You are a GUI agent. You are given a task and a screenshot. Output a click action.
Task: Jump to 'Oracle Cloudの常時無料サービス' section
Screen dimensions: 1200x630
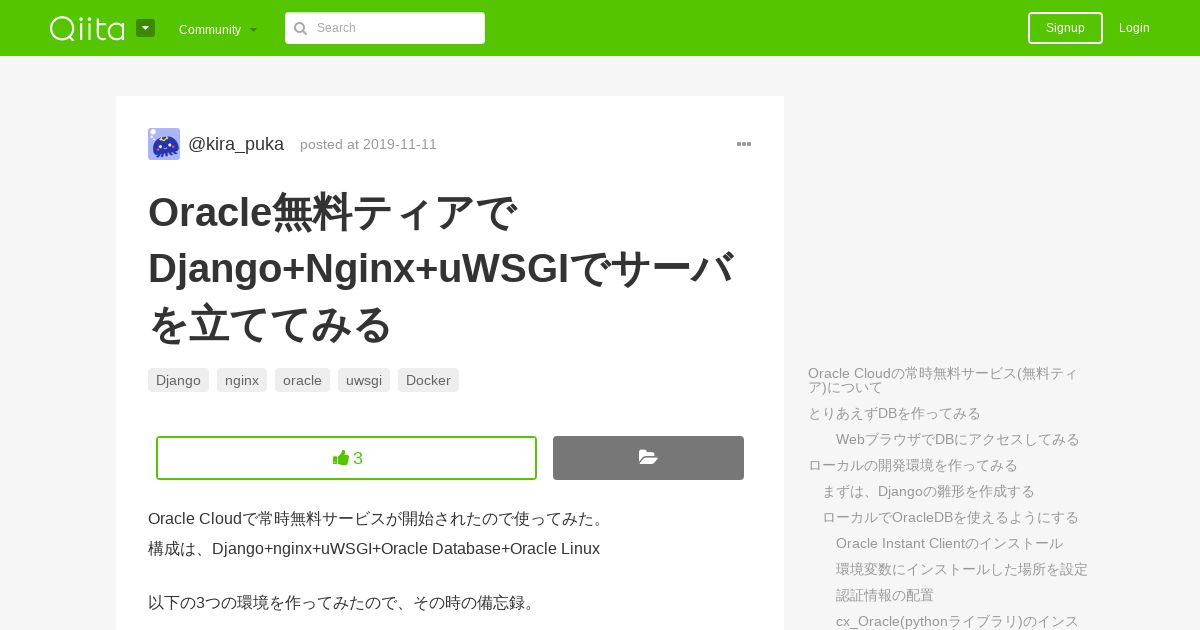coord(943,380)
